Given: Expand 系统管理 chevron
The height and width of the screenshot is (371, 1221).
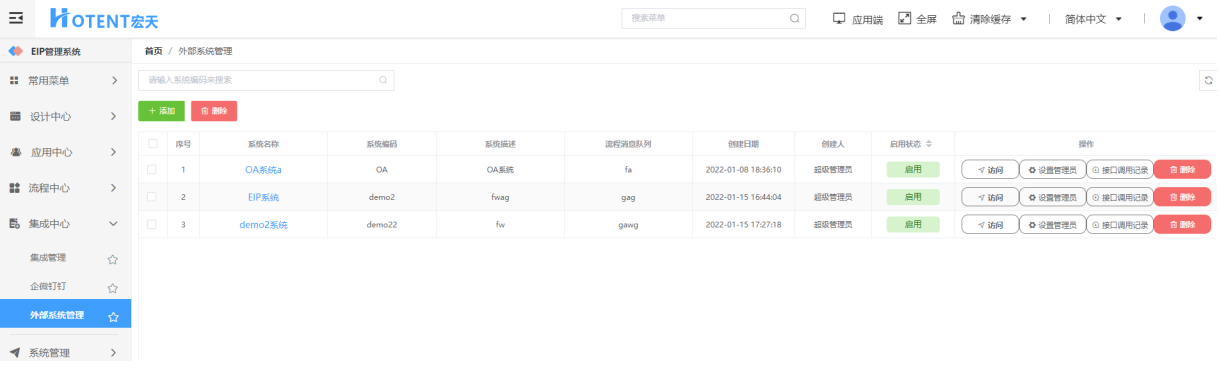Looking at the screenshot, I should pos(114,352).
